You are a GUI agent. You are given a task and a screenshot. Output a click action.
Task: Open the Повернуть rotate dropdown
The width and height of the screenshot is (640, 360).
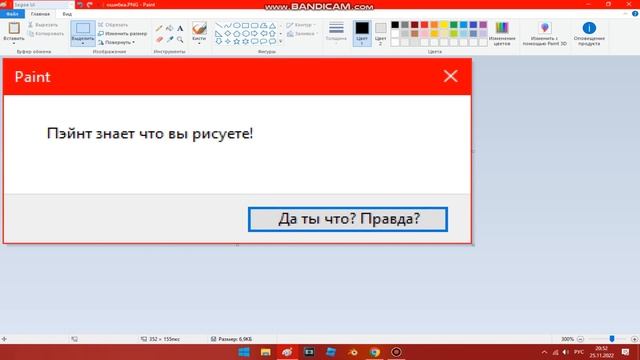116,42
